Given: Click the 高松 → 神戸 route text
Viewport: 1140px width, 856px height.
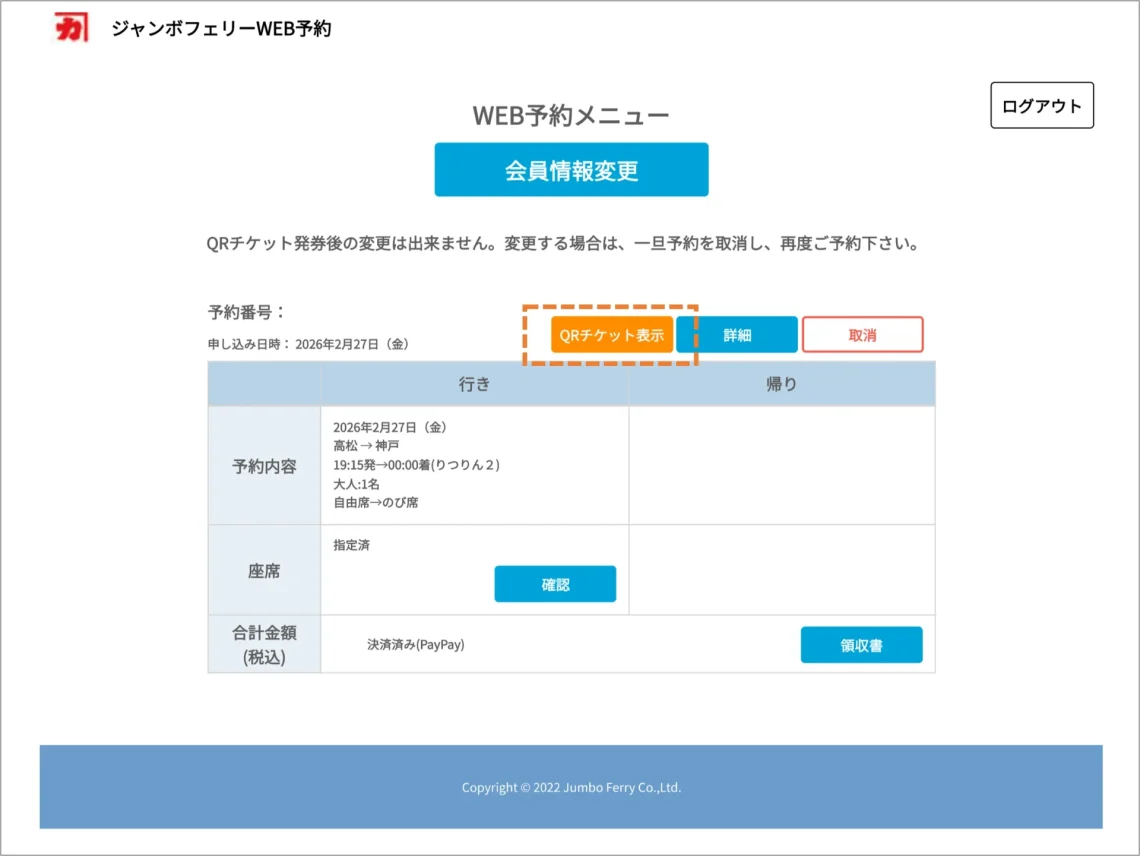Looking at the screenshot, I should pyautogui.click(x=366, y=446).
